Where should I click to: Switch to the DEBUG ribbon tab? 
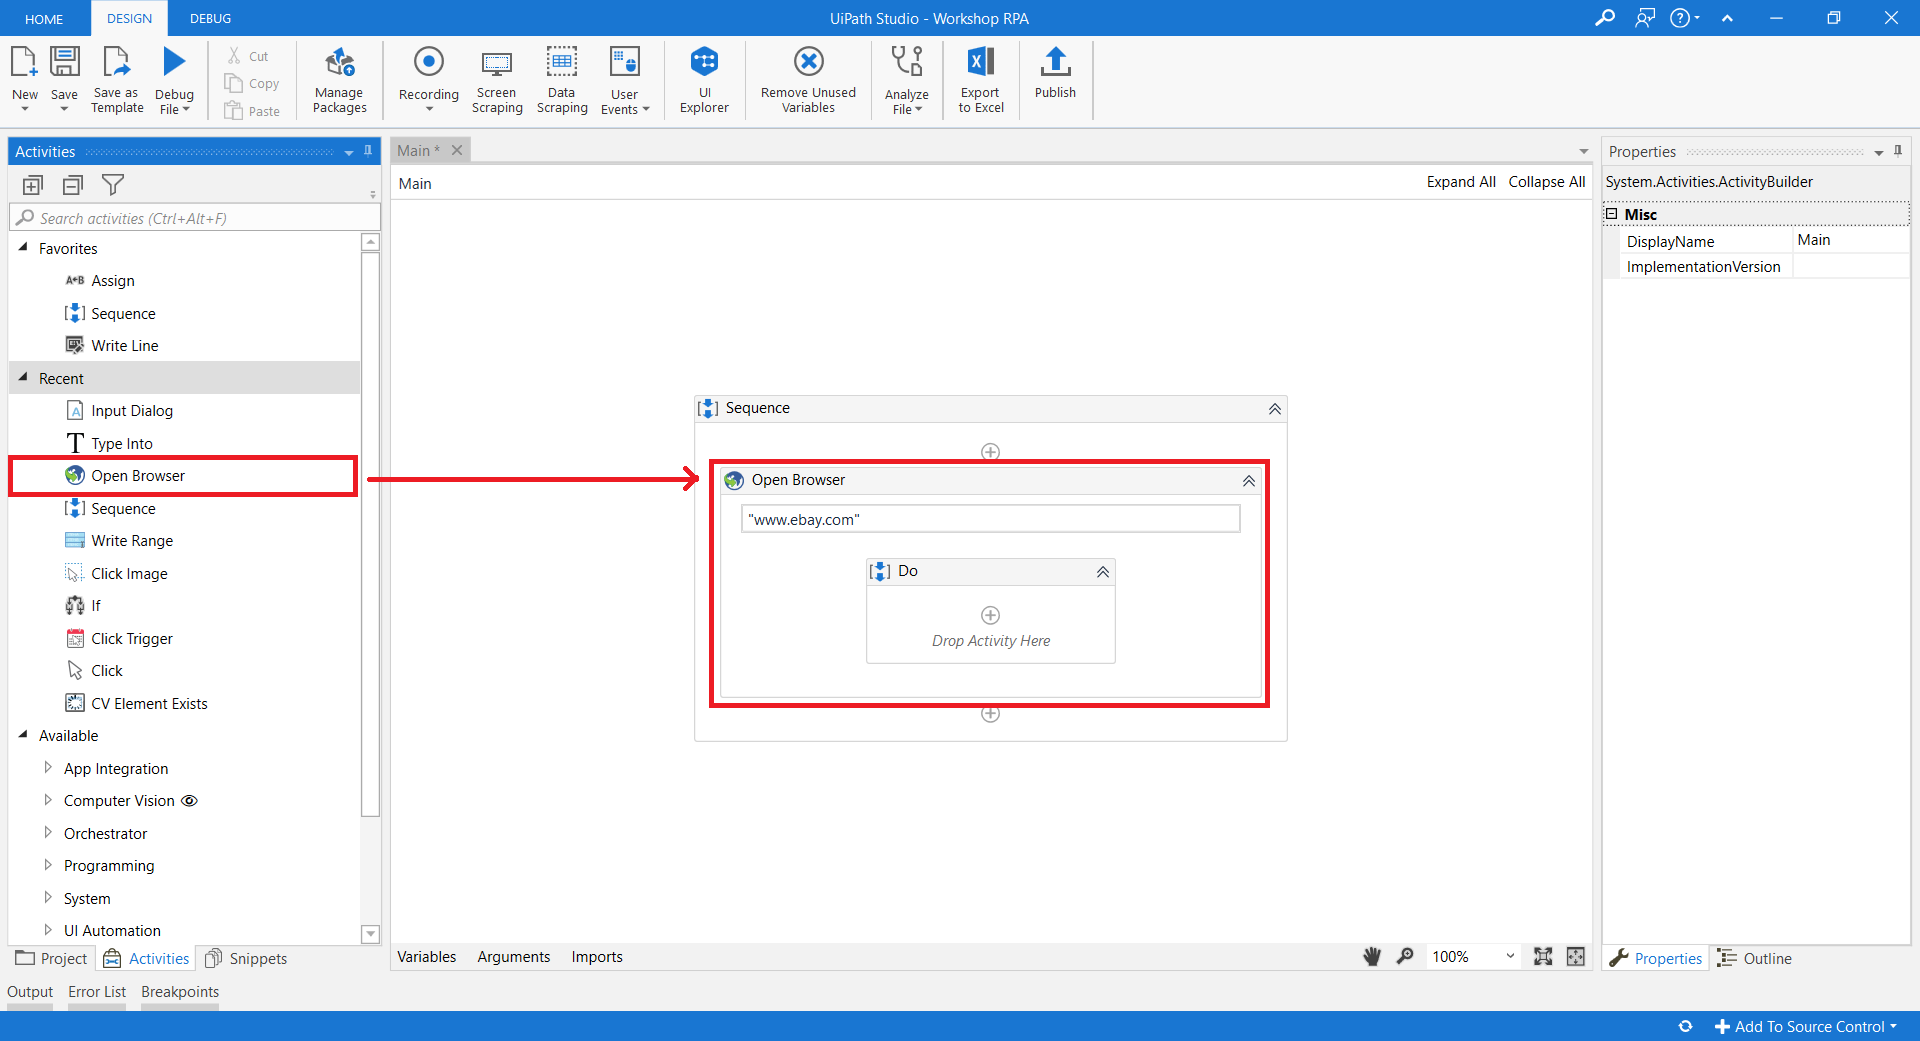(210, 18)
